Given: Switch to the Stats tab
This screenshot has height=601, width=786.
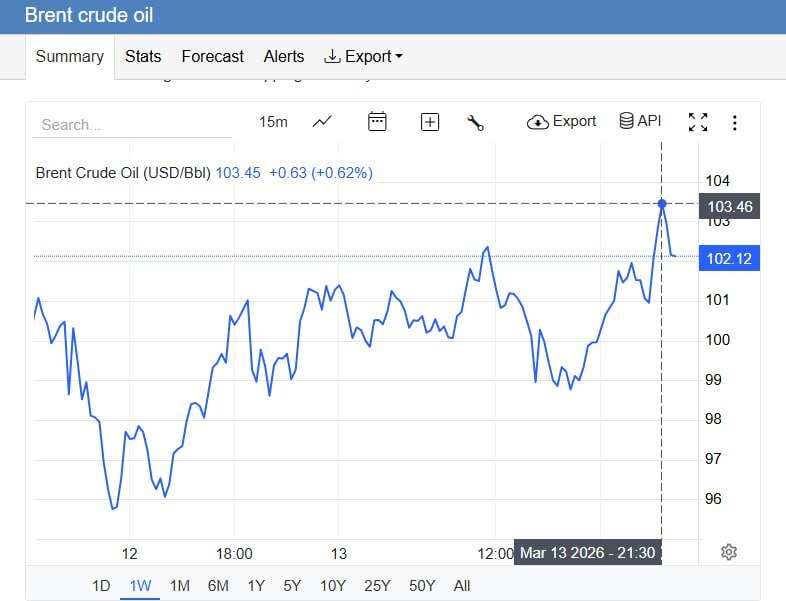Looking at the screenshot, I should coord(143,57).
